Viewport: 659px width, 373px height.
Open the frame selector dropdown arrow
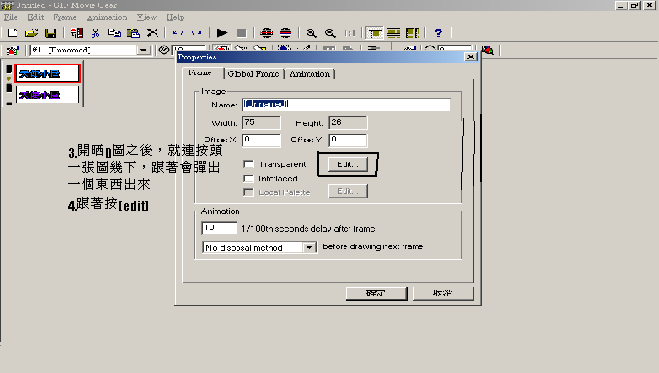tap(143, 50)
